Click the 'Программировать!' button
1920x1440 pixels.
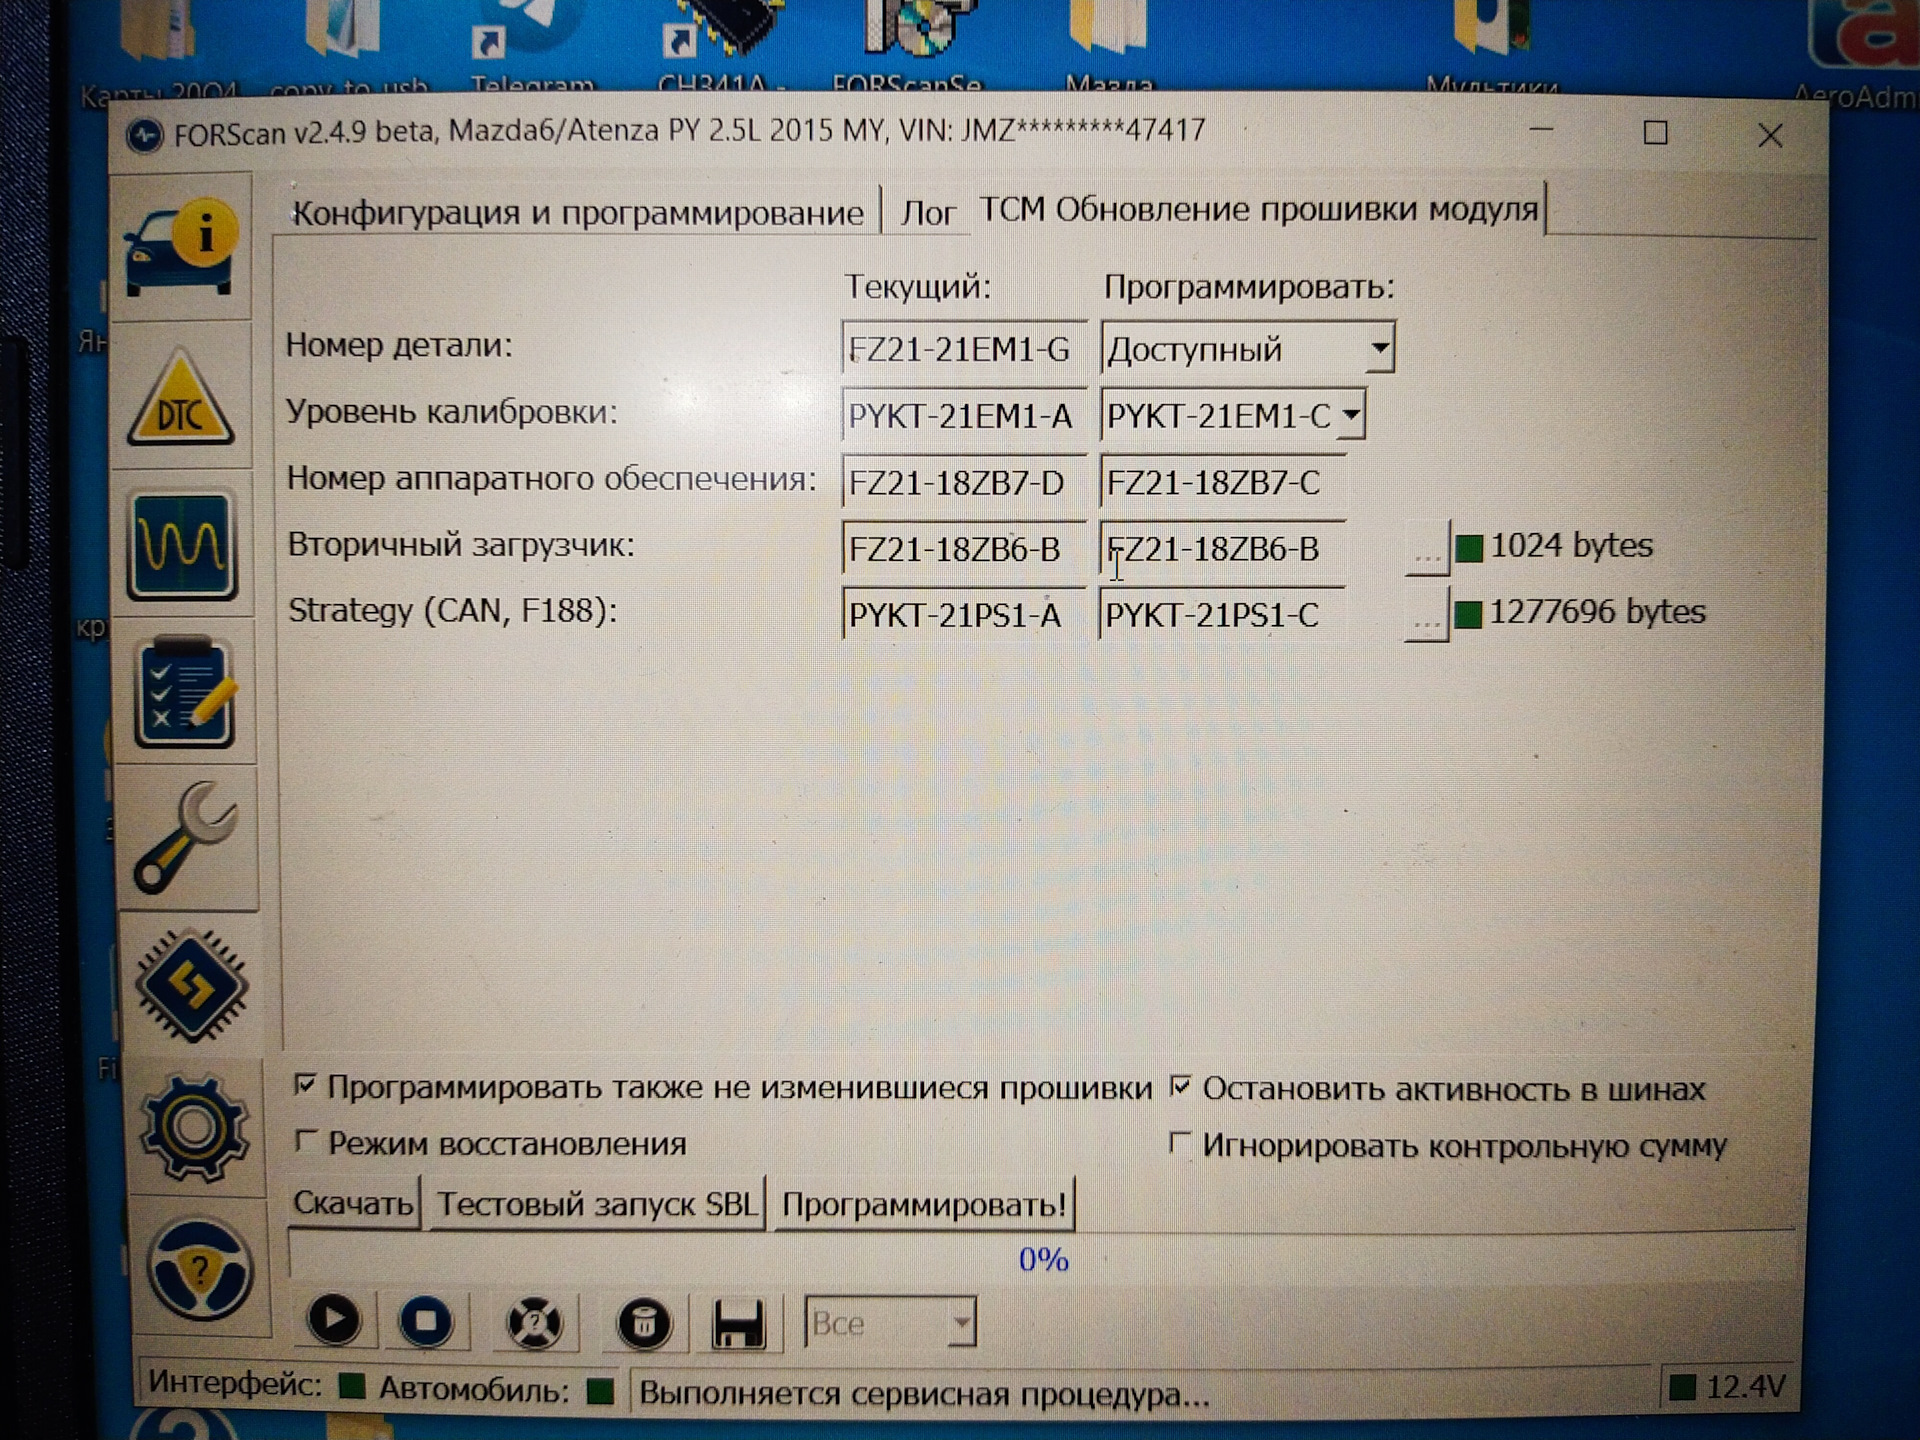[924, 1204]
